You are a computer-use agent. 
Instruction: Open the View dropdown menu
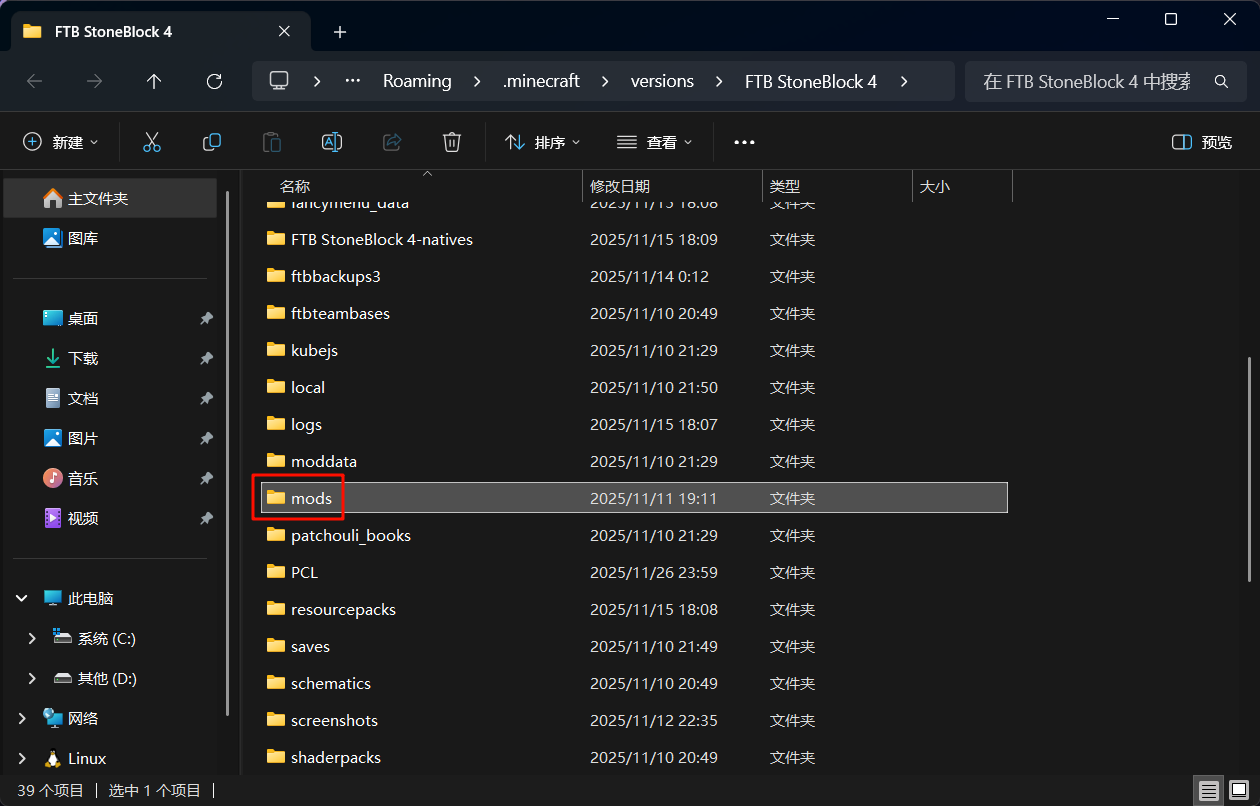click(655, 142)
